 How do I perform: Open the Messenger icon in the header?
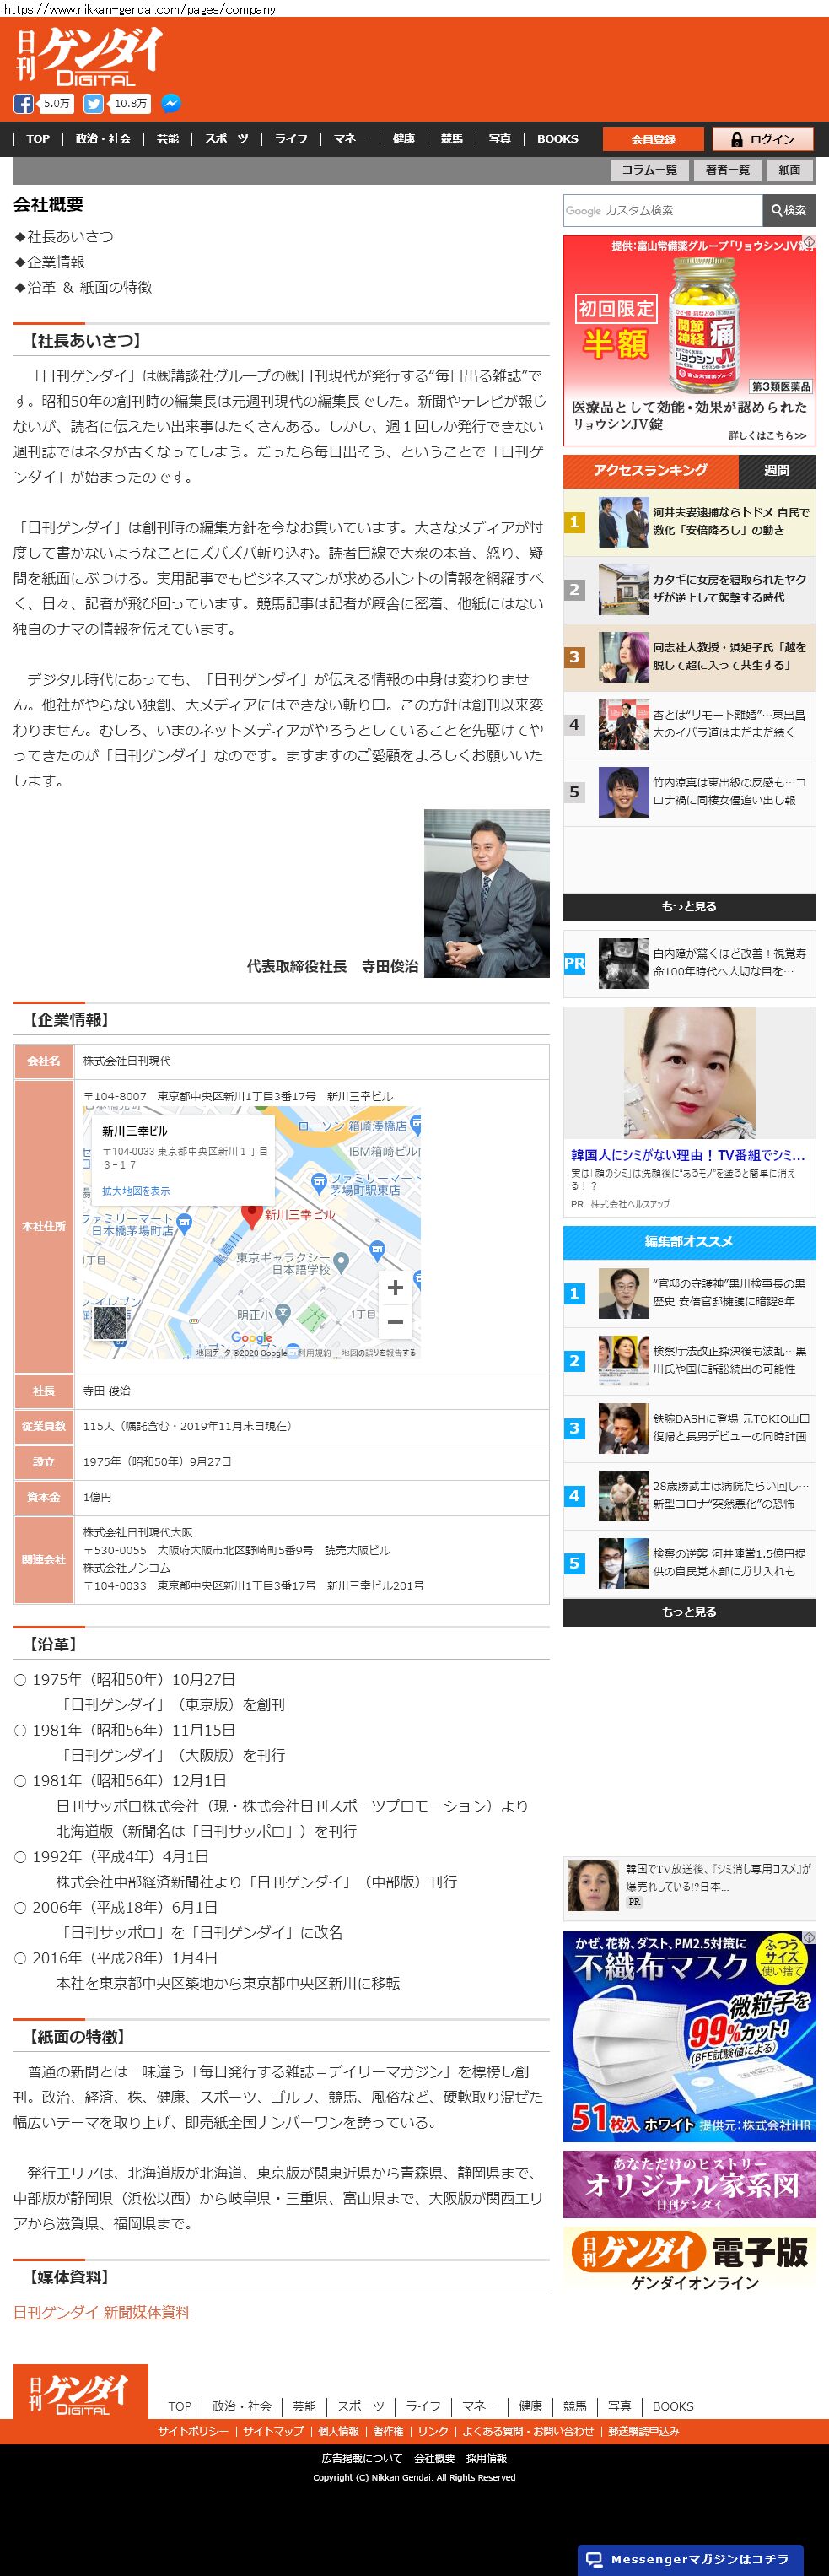[x=171, y=103]
